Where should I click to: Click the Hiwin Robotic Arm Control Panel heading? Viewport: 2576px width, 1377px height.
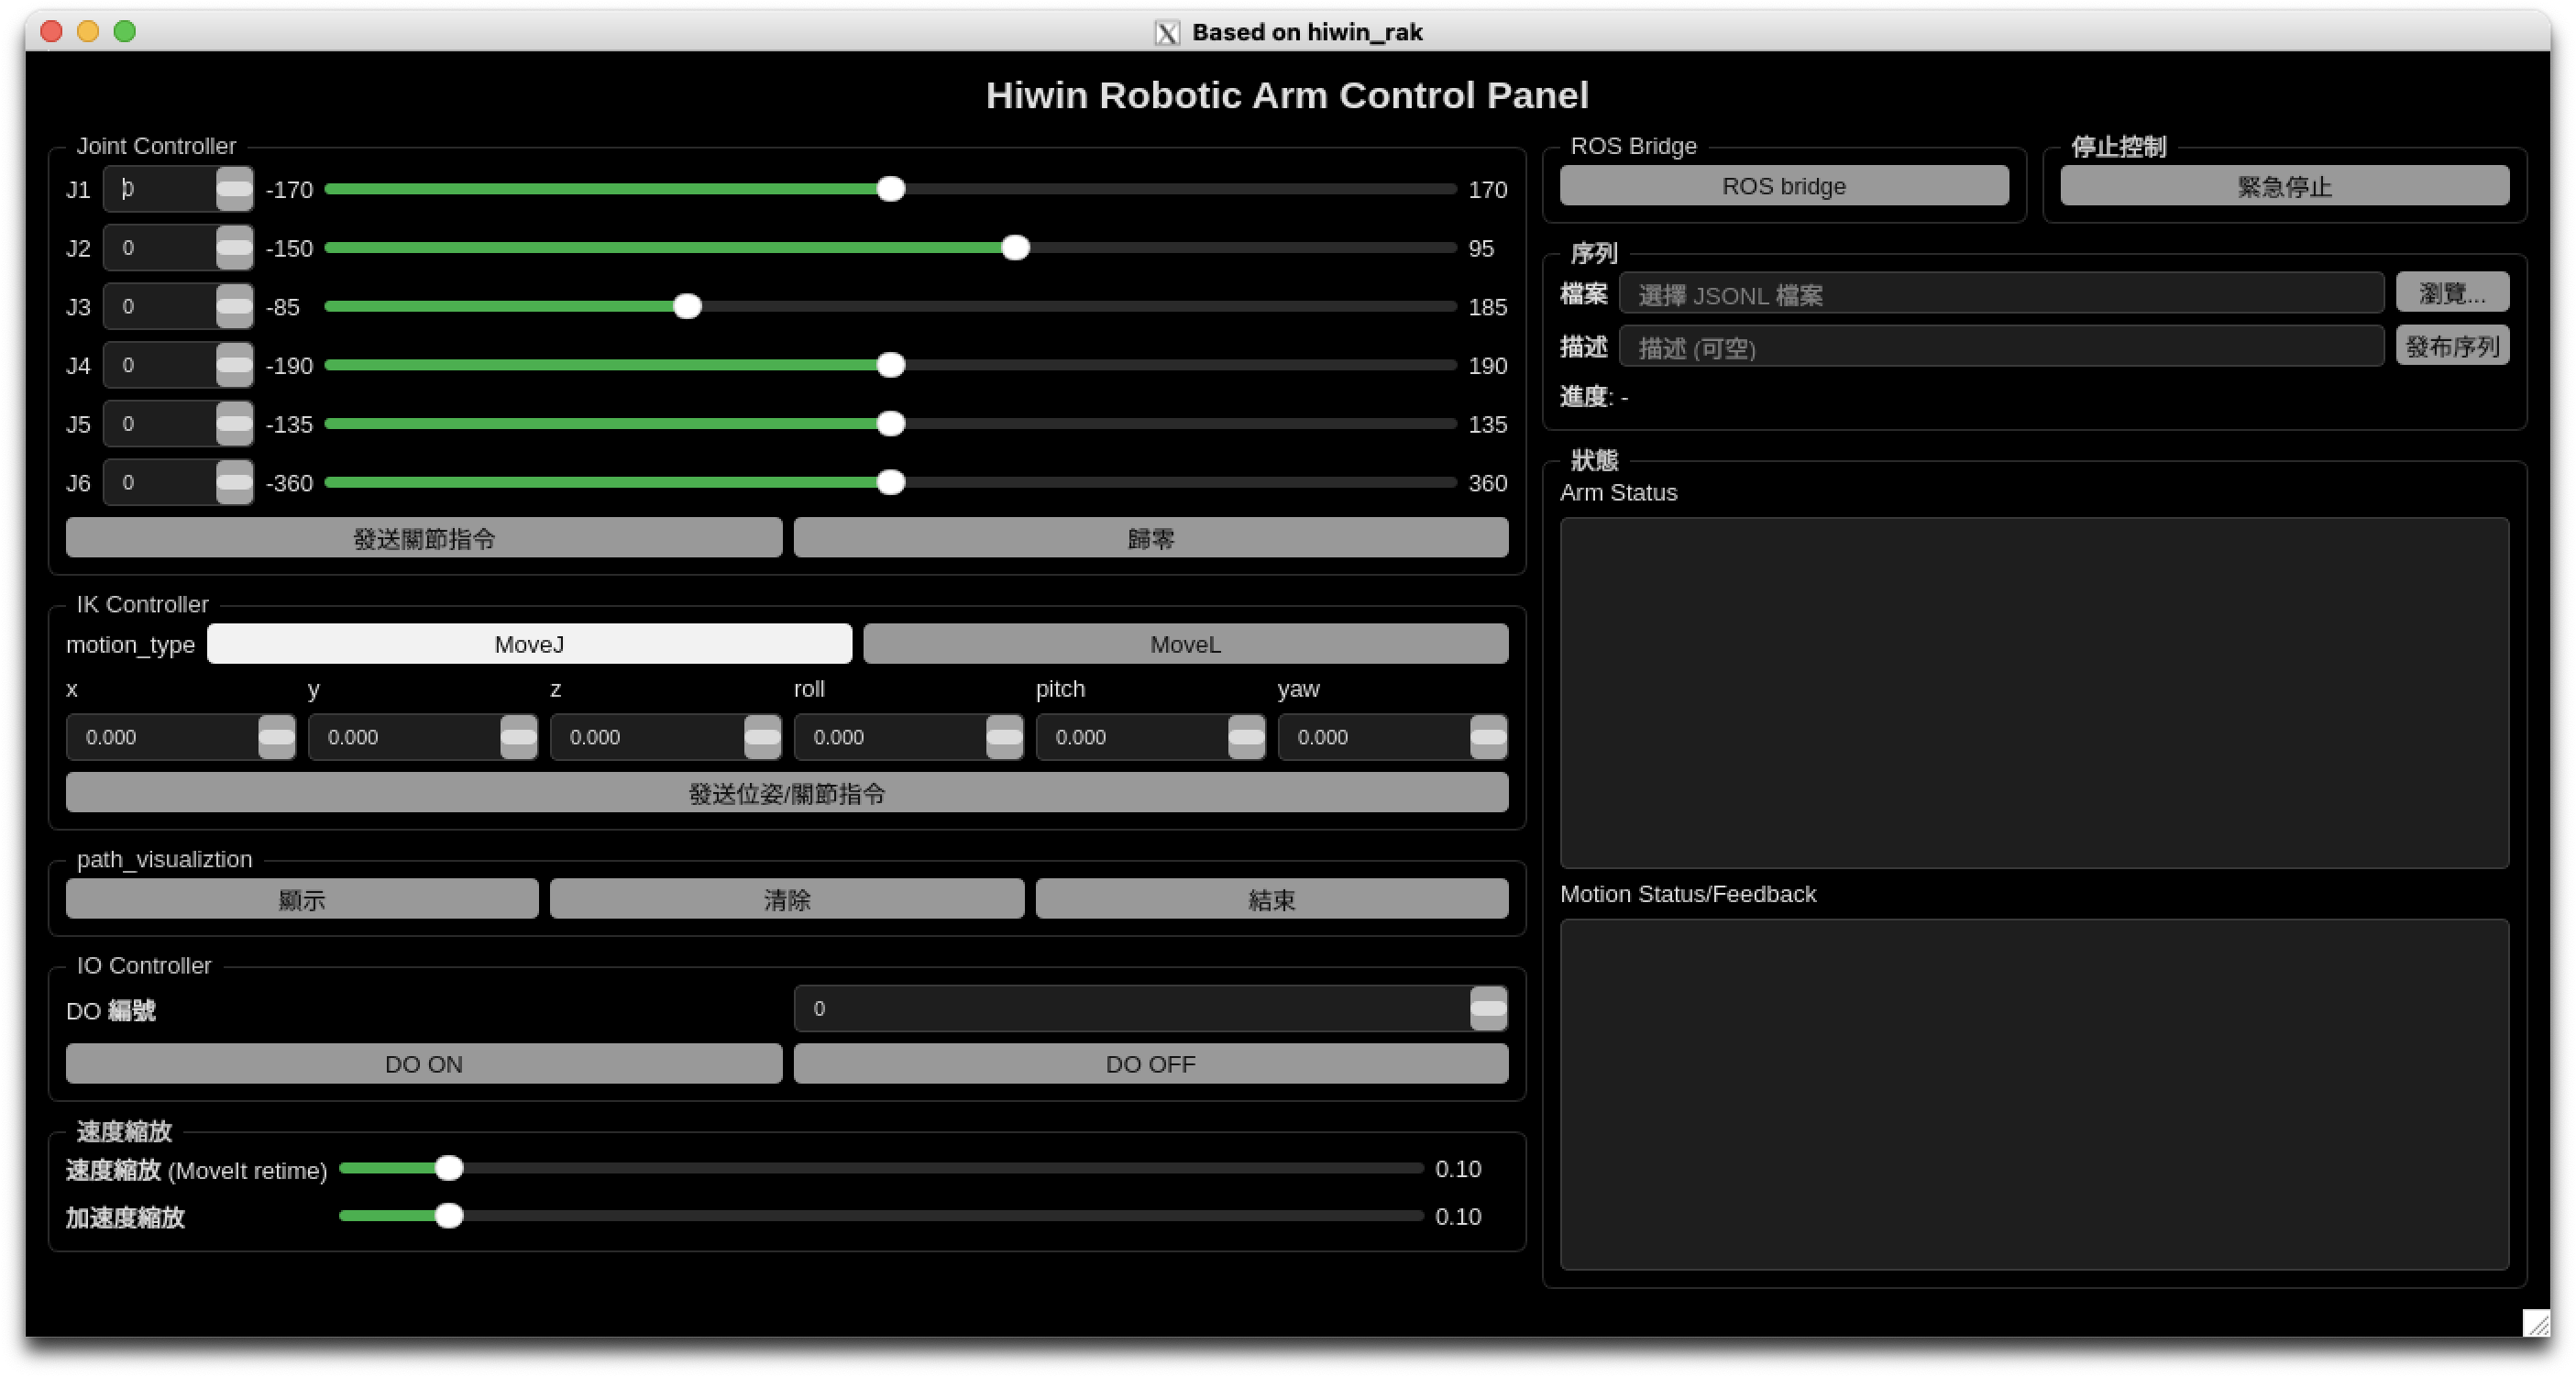point(1287,95)
